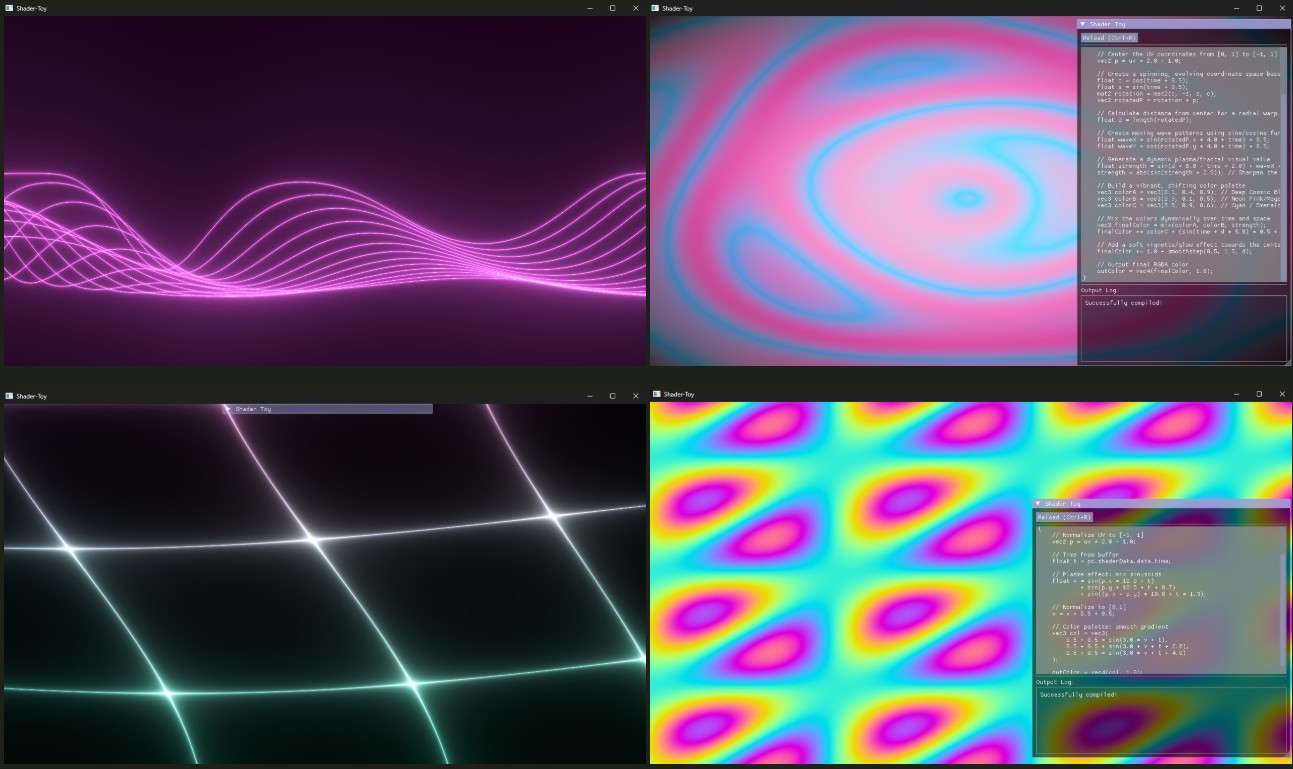Viewport: 1293px width, 769px height.
Task: Maximize the glowing grid Shader-Toy window
Action: 613,396
